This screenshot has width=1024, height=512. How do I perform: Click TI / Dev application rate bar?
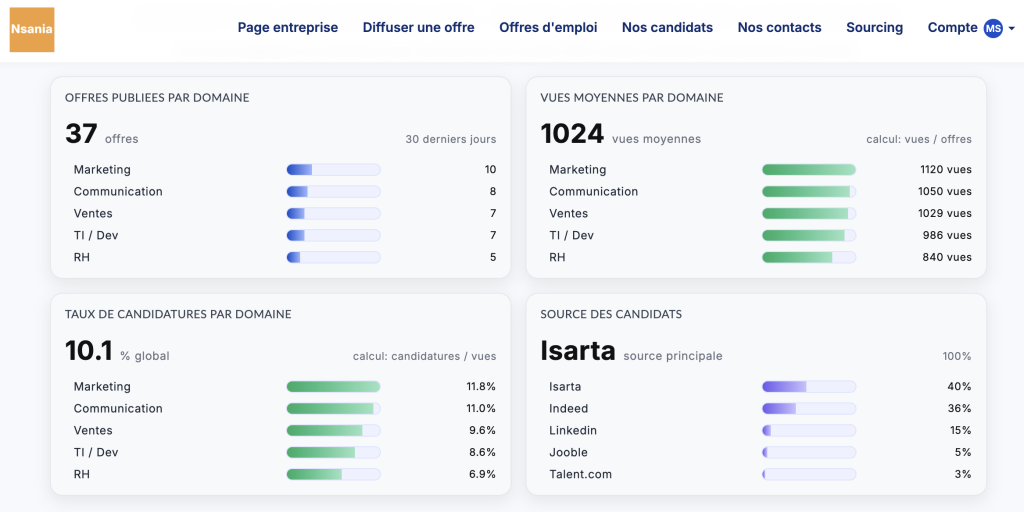333,453
